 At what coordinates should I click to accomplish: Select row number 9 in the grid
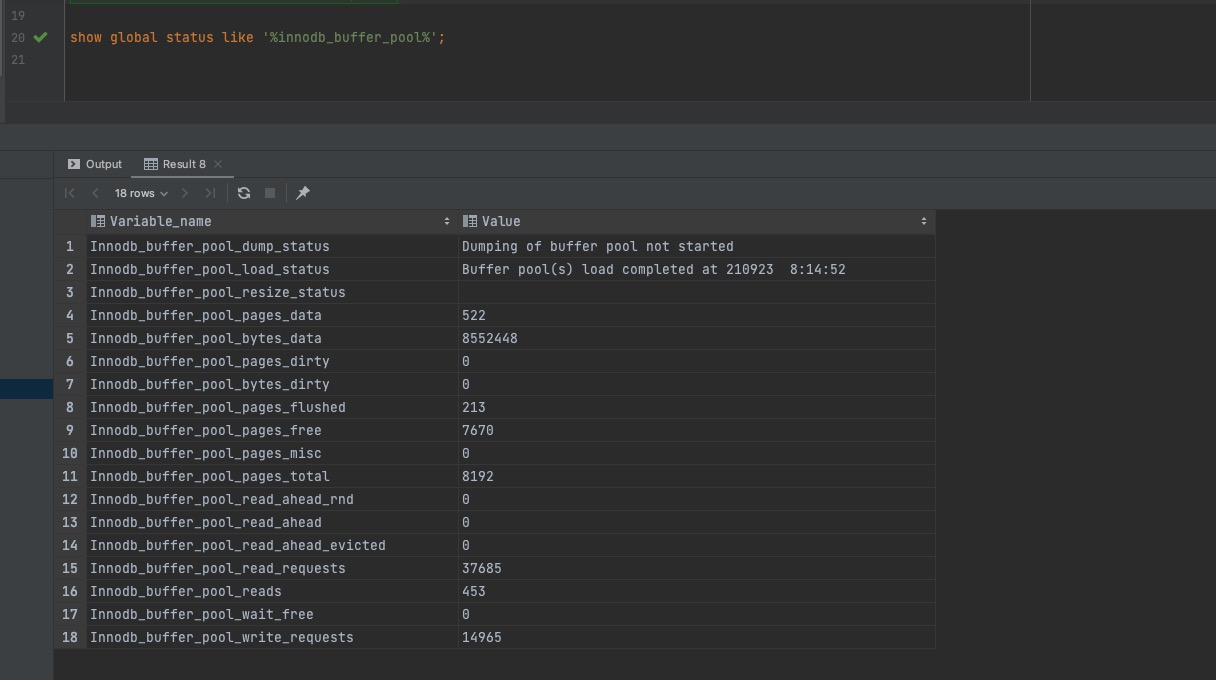pyautogui.click(x=70, y=430)
